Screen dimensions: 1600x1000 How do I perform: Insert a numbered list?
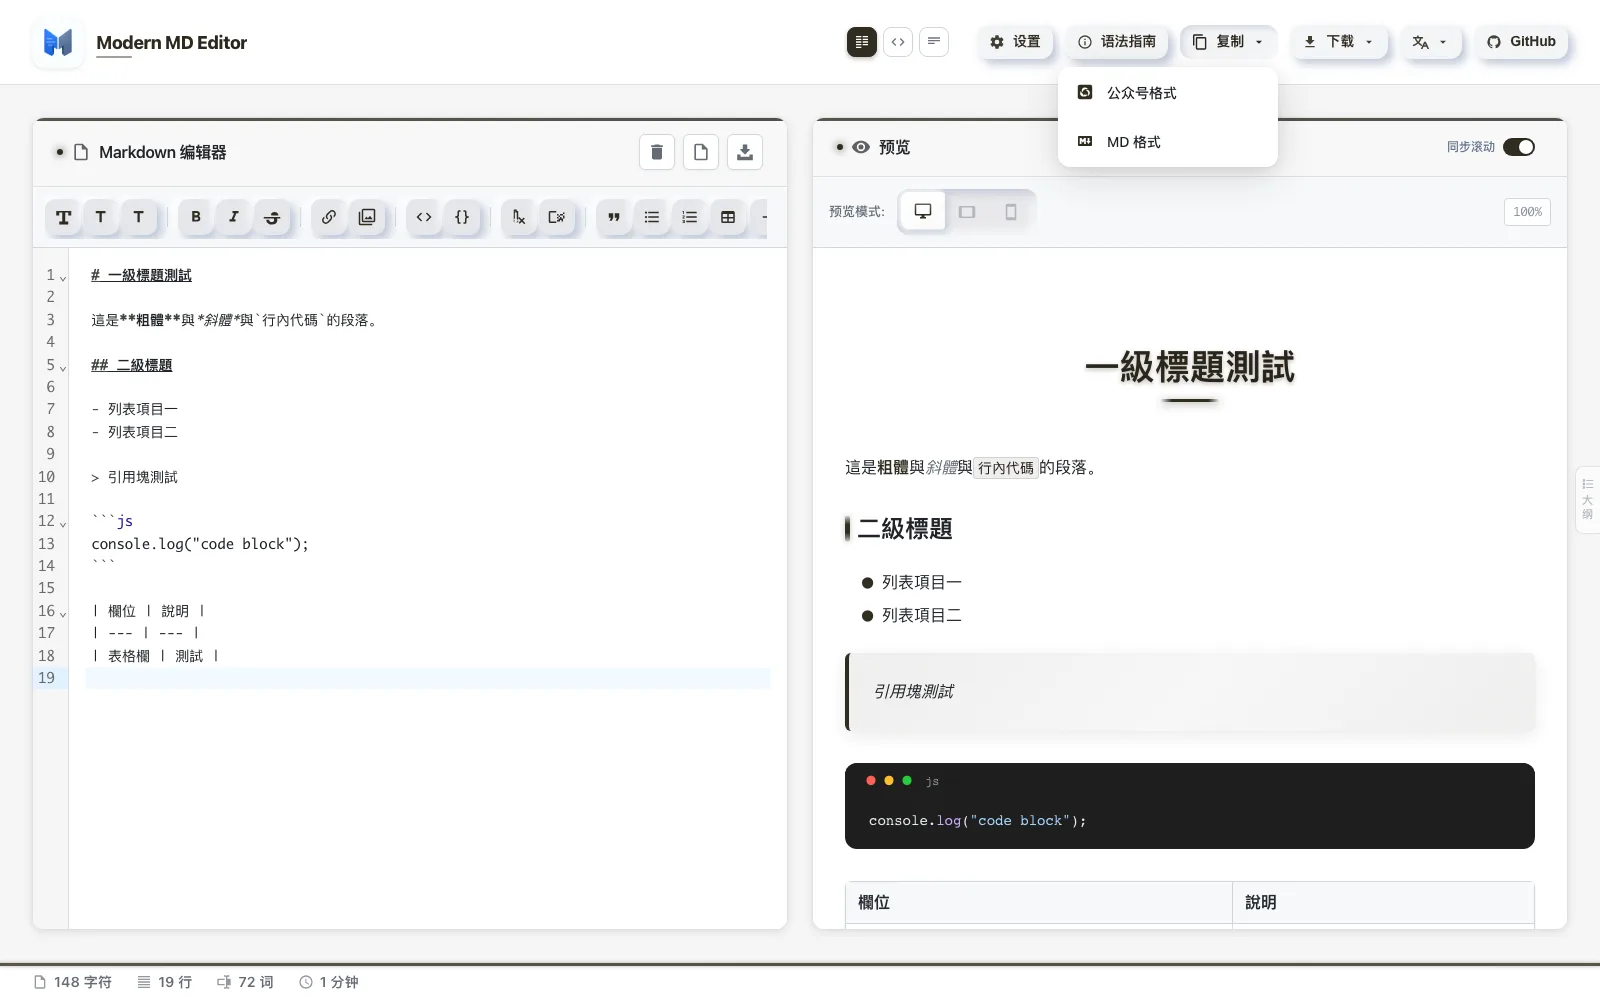pyautogui.click(x=690, y=217)
